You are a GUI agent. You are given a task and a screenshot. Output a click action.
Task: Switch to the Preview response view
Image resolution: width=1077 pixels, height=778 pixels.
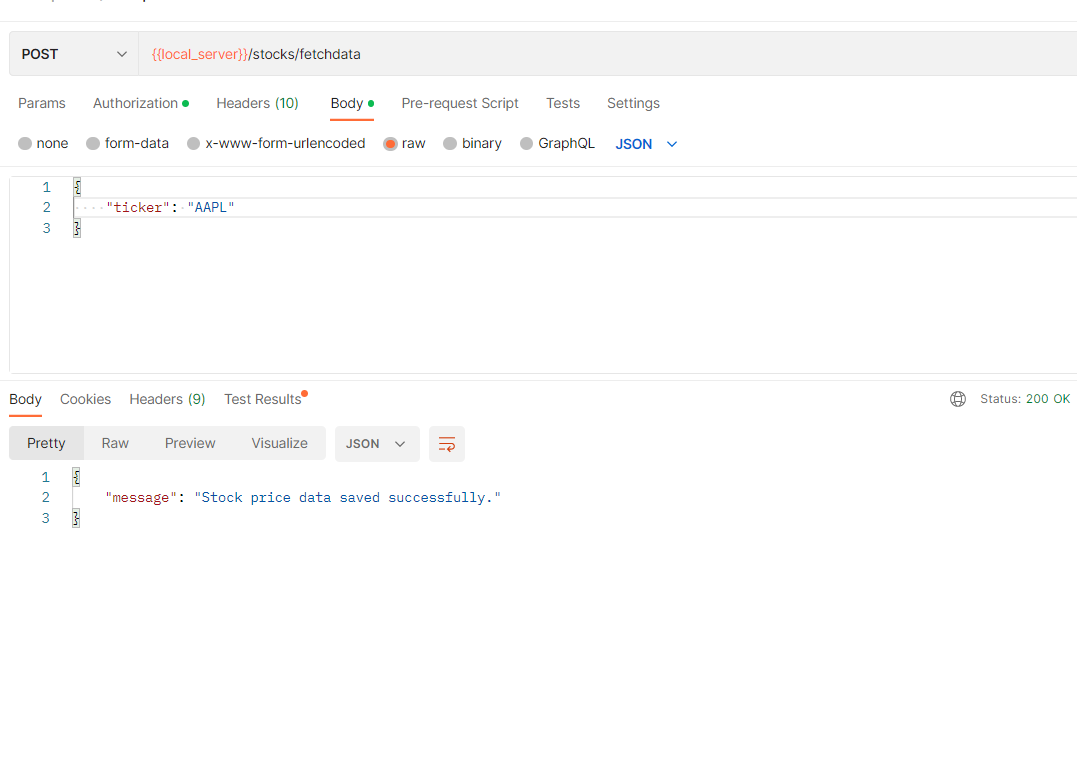click(190, 443)
